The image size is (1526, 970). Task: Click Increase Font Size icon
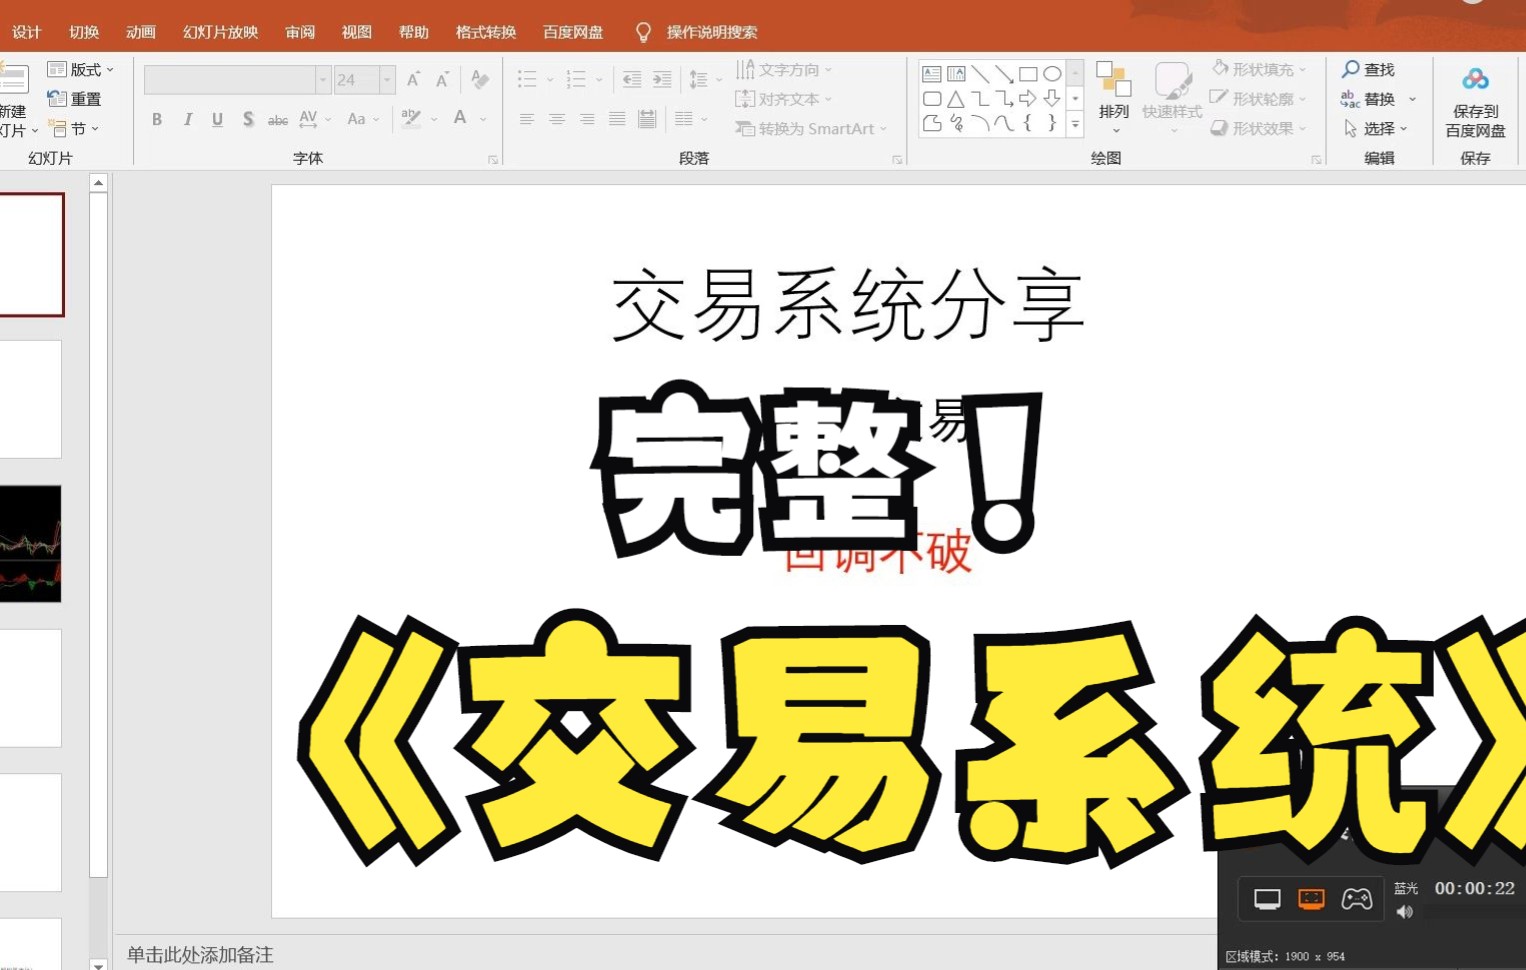click(x=413, y=79)
